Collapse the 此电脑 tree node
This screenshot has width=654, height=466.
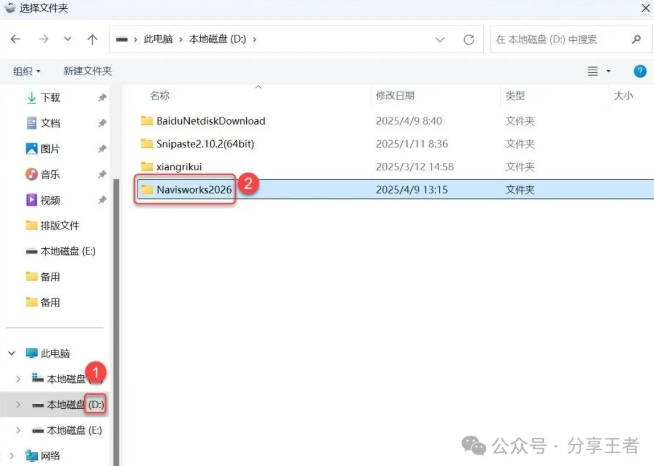pyautogui.click(x=12, y=353)
